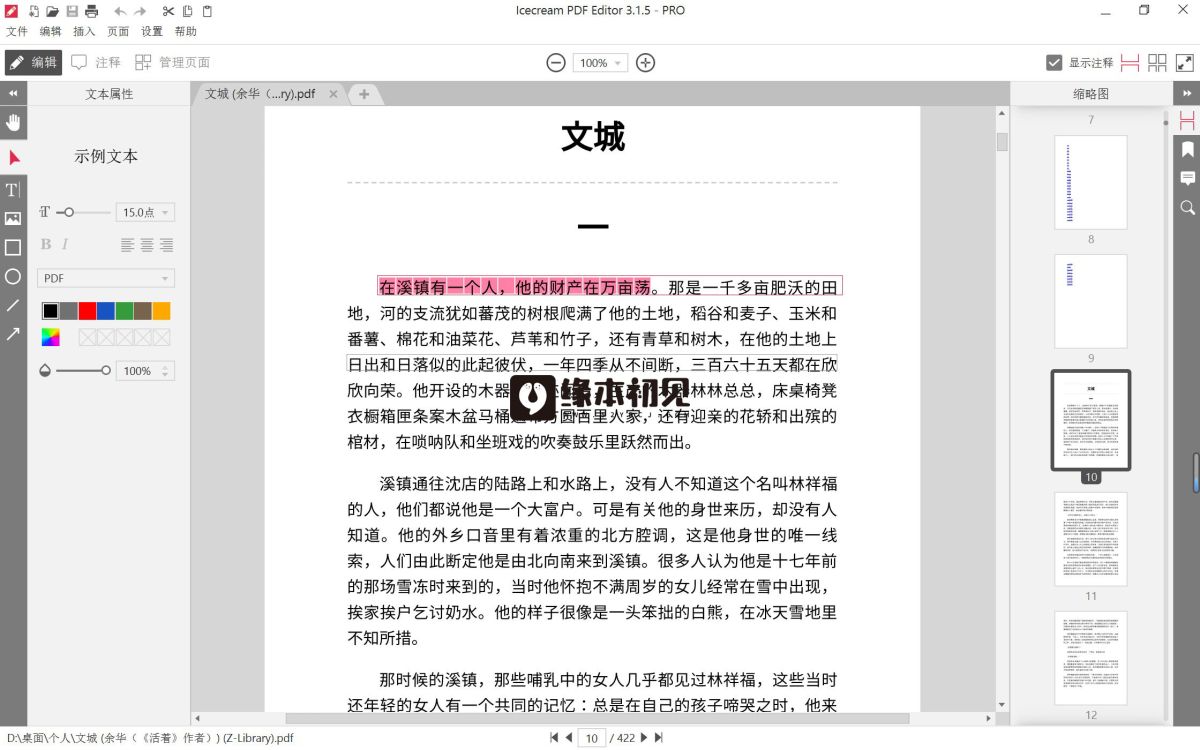
Task: Collapse the left 文本属性 panel
Action: (13, 93)
